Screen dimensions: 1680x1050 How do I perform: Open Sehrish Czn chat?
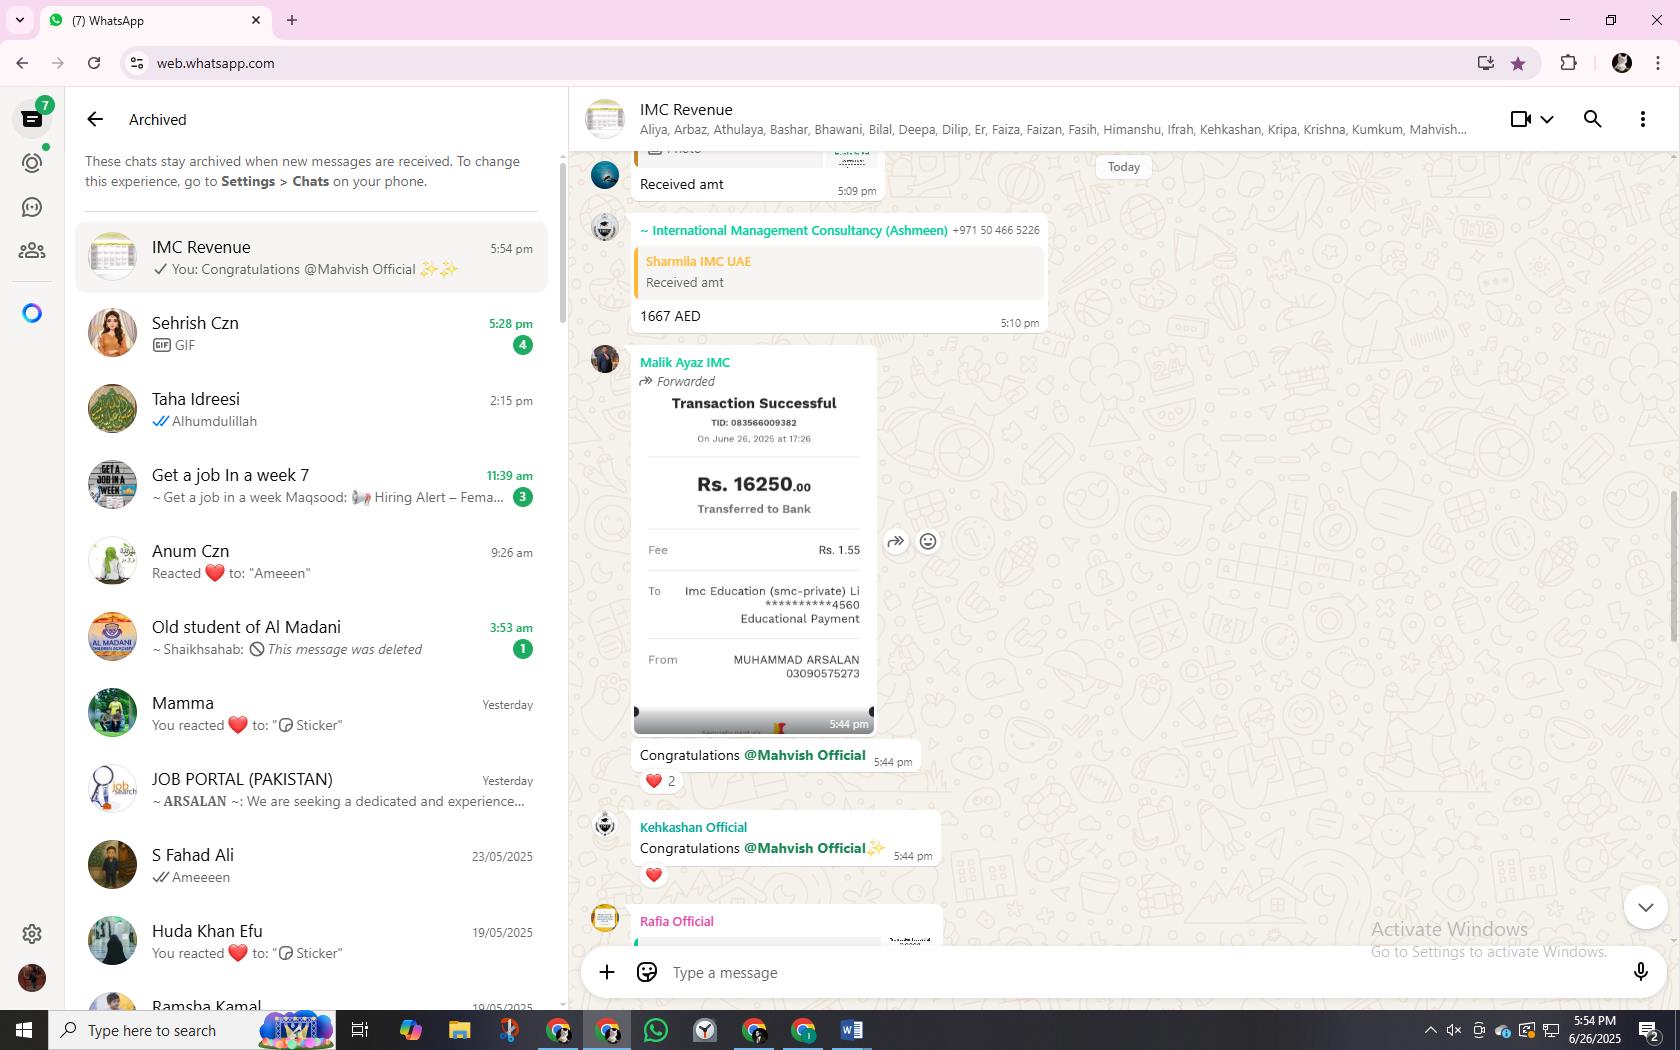point(311,333)
